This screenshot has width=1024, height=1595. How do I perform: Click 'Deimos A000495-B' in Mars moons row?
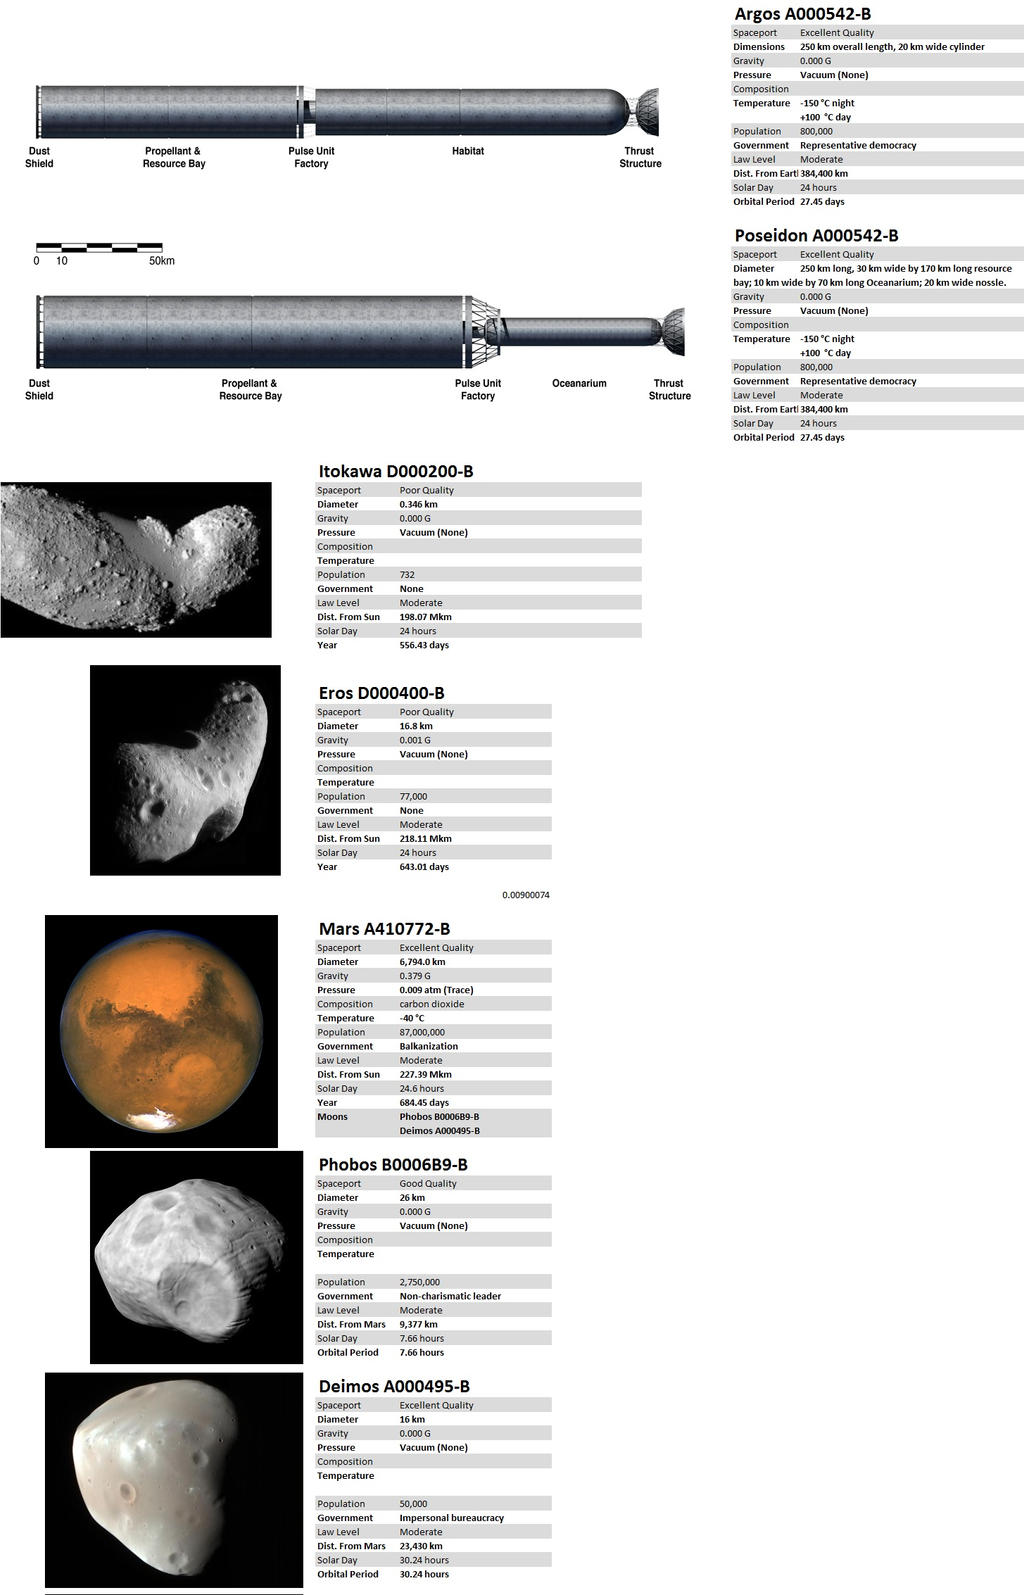[439, 1130]
